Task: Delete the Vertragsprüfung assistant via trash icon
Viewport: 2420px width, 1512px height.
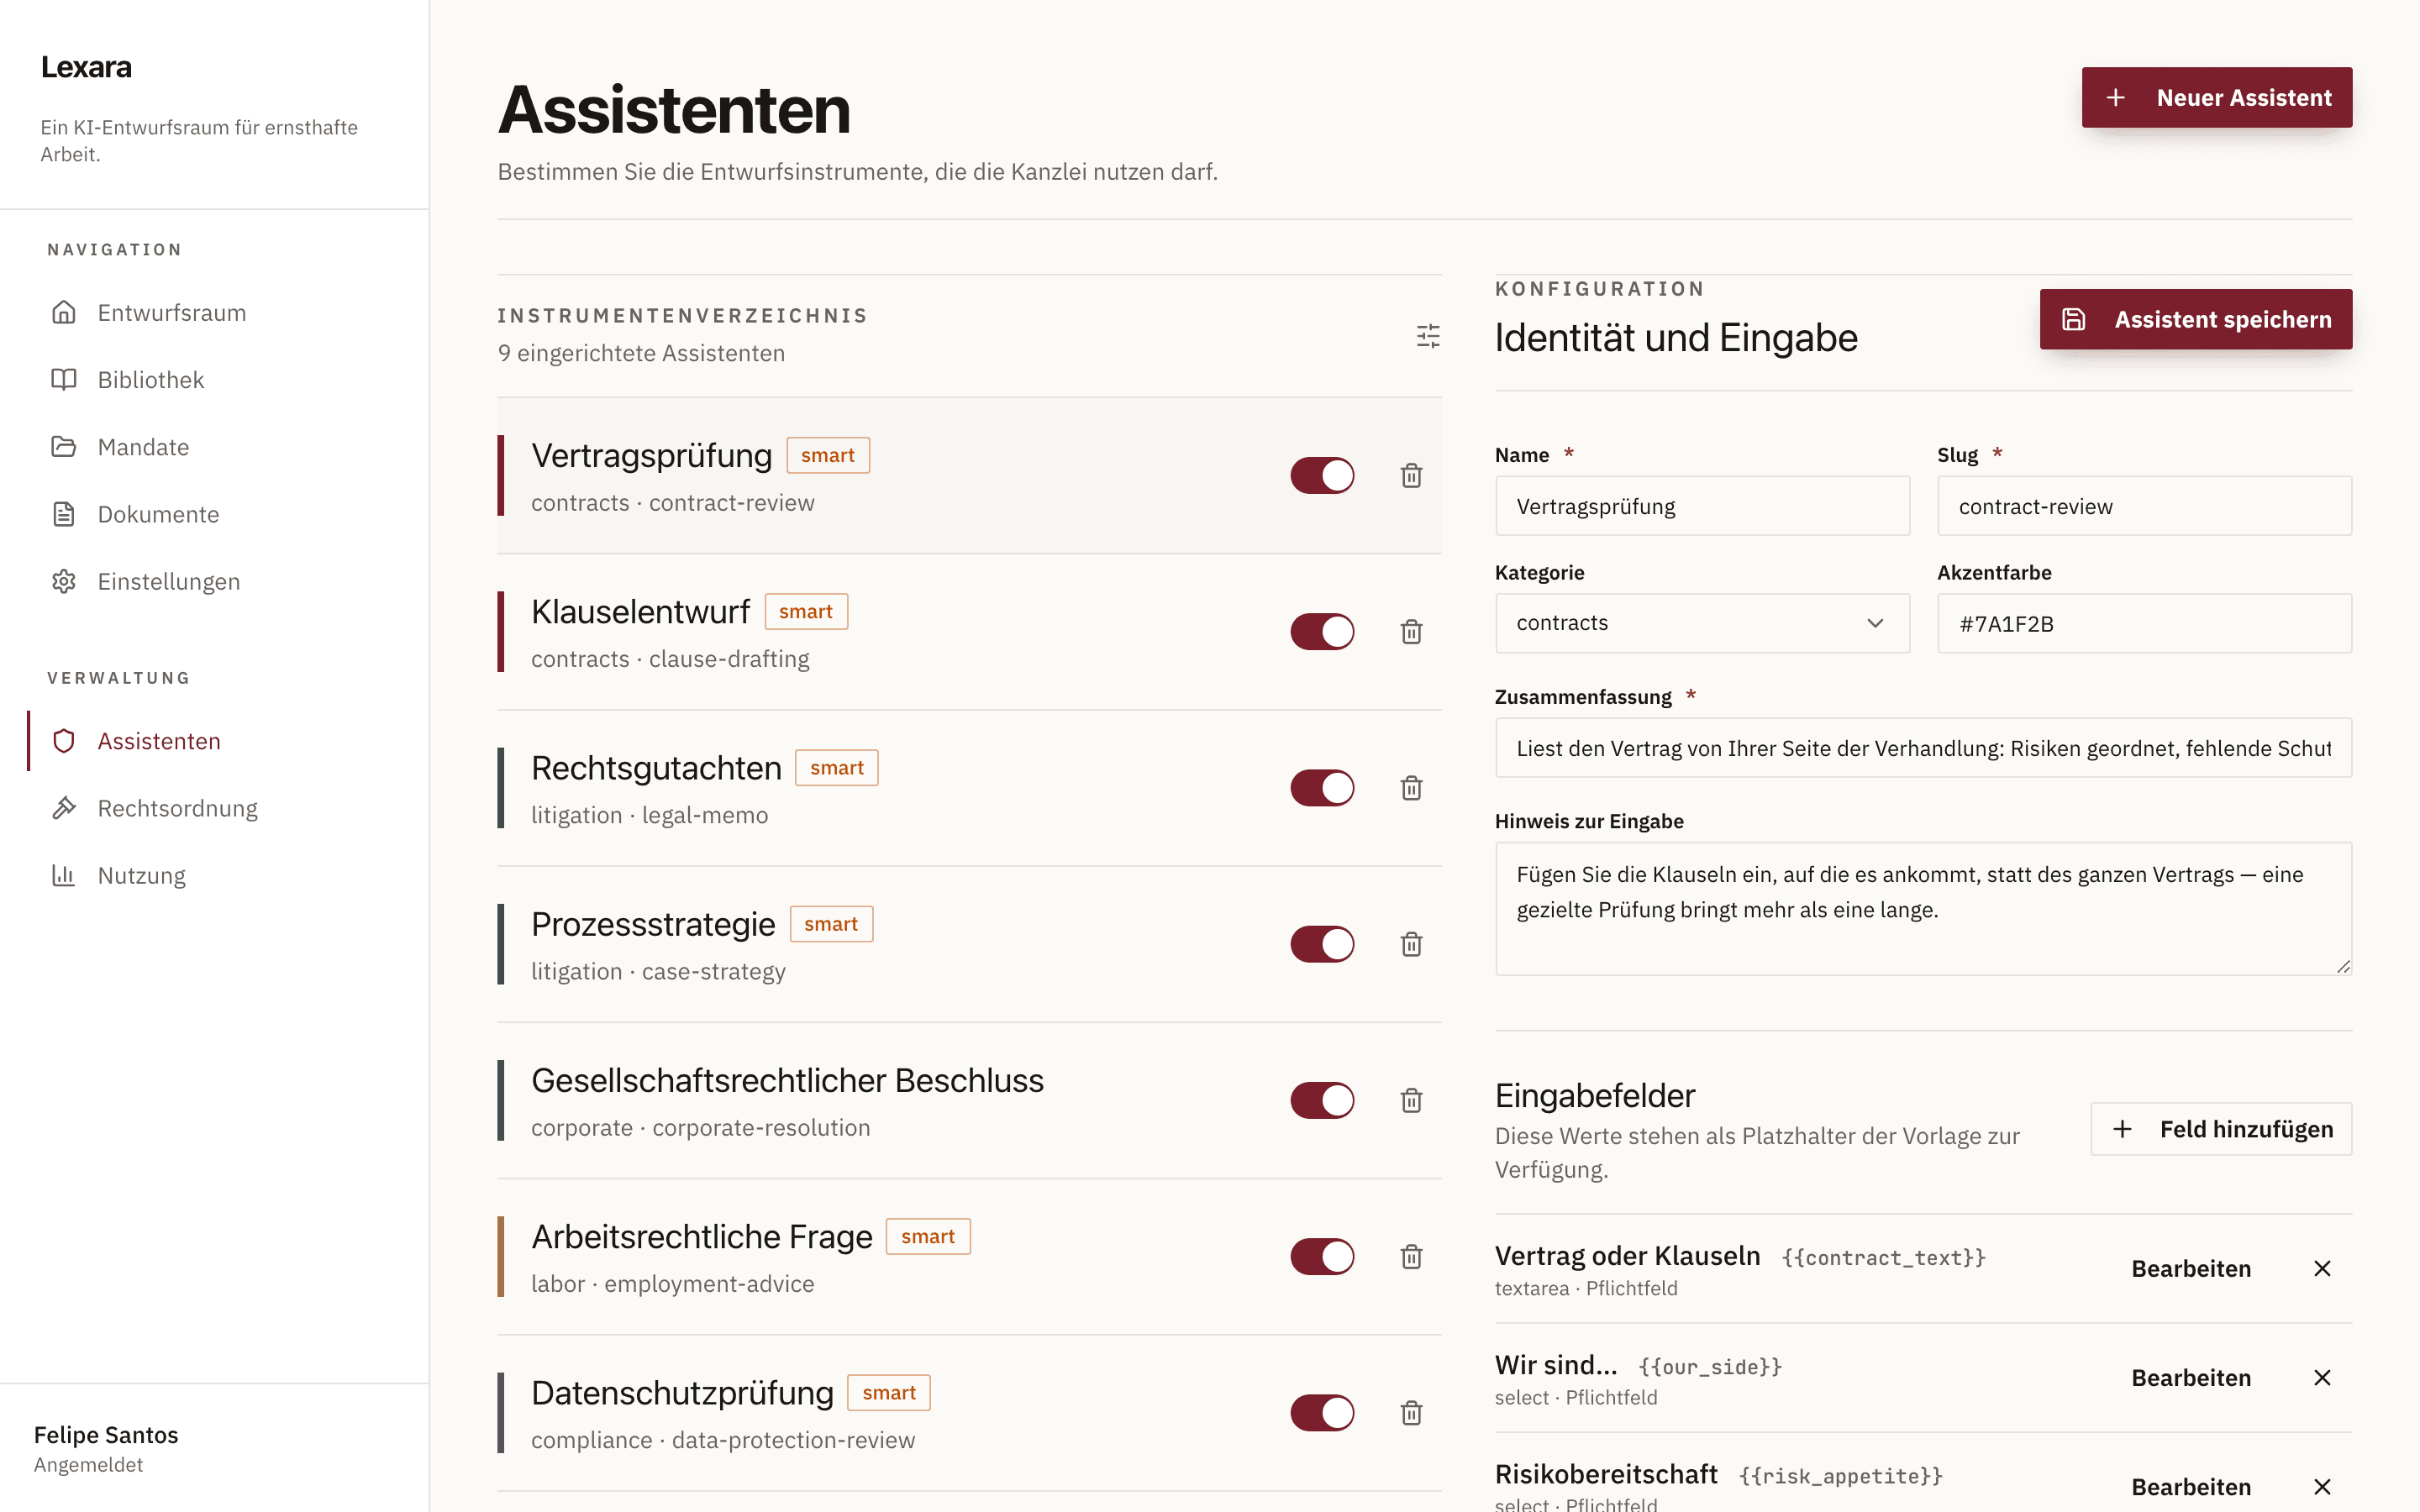Action: click(1411, 475)
